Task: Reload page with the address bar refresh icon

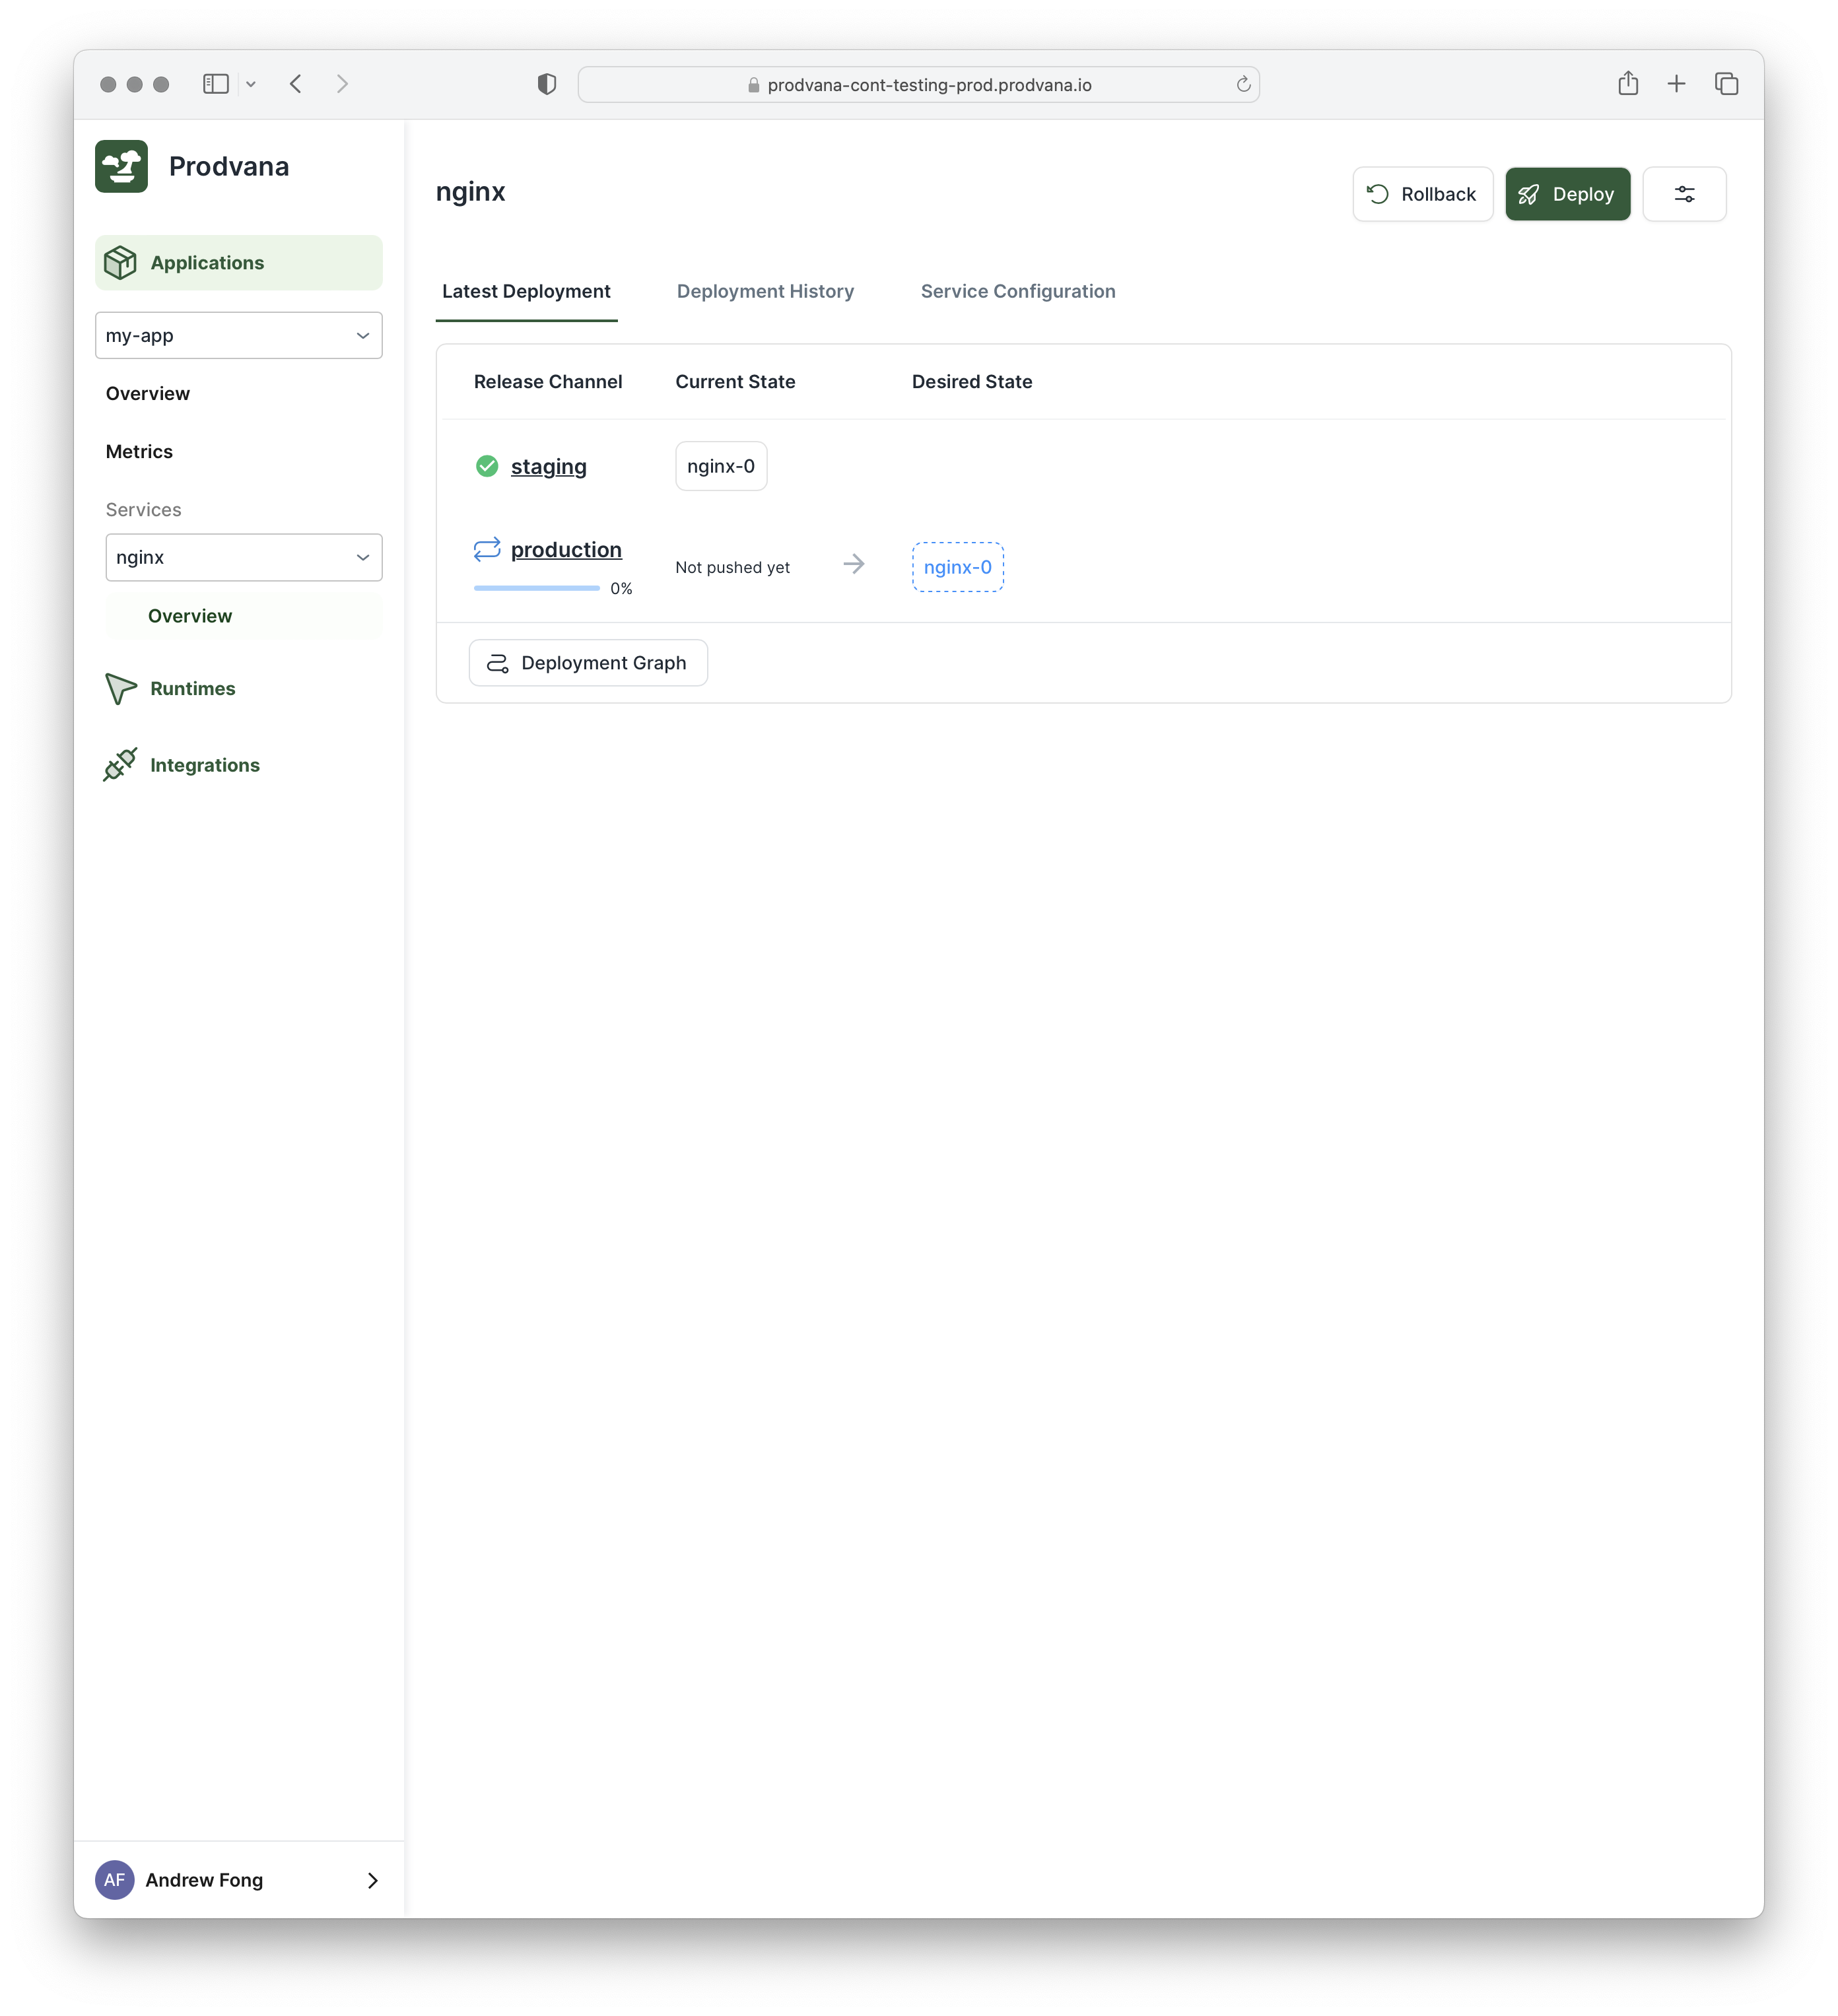Action: 1243,84
